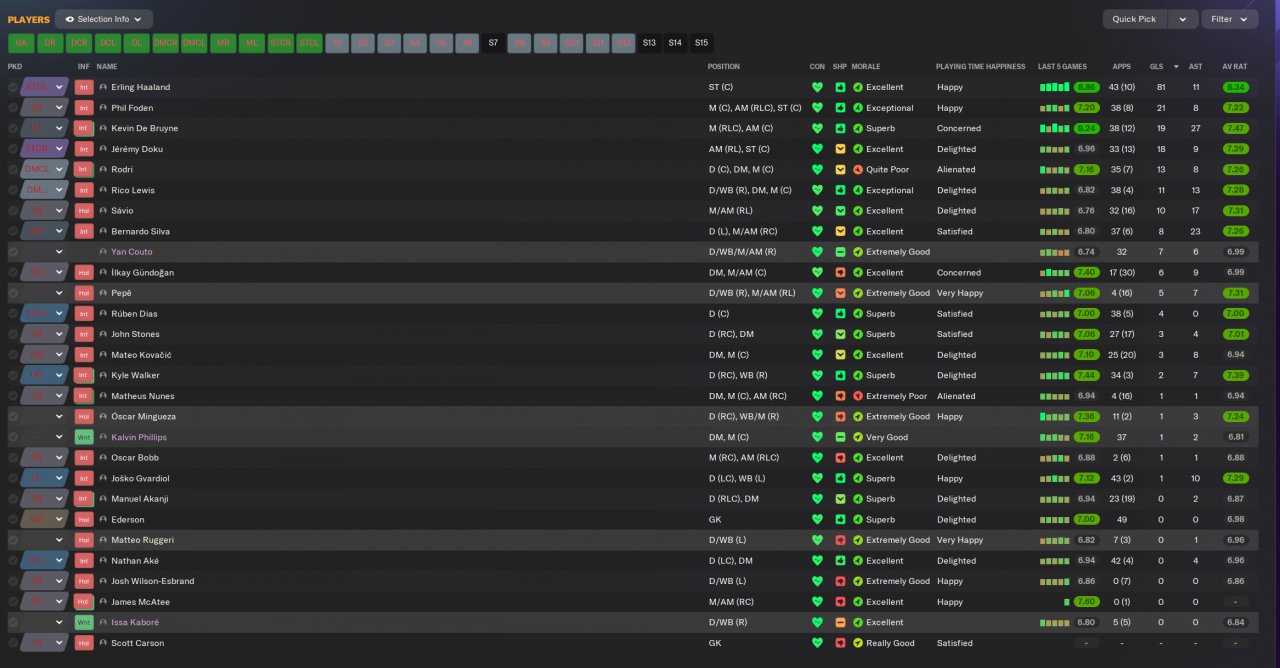
Task: Click Joško Gvardiol's Int info badge
Action: pos(84,478)
